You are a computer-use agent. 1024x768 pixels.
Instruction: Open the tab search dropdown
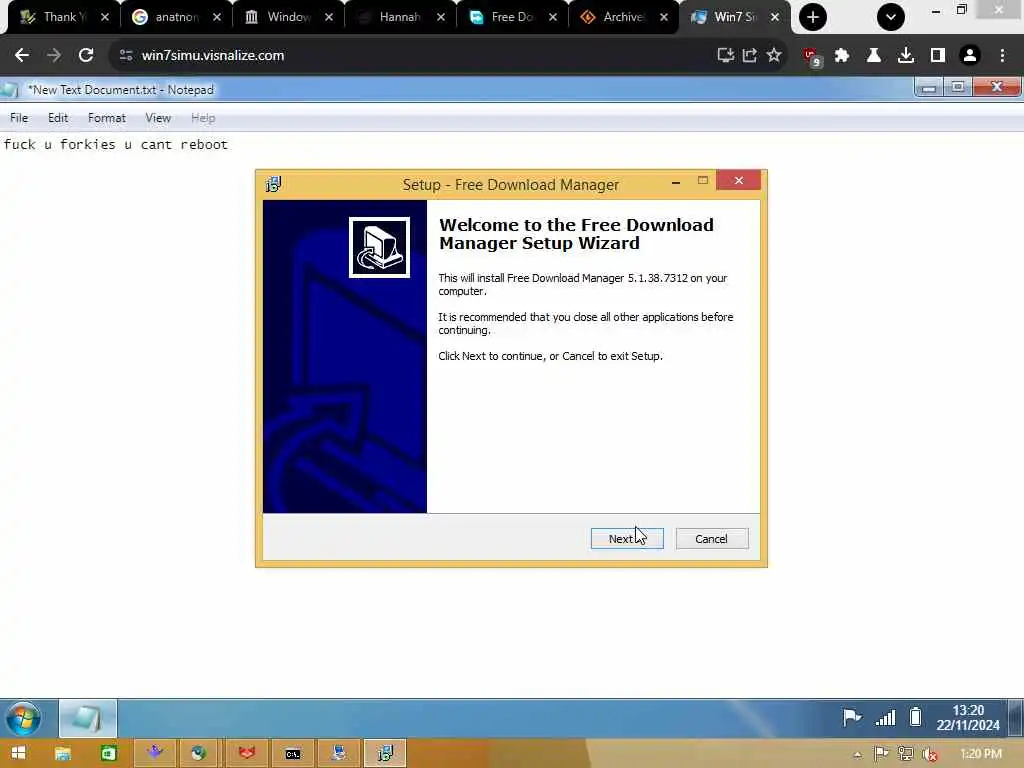point(891,17)
